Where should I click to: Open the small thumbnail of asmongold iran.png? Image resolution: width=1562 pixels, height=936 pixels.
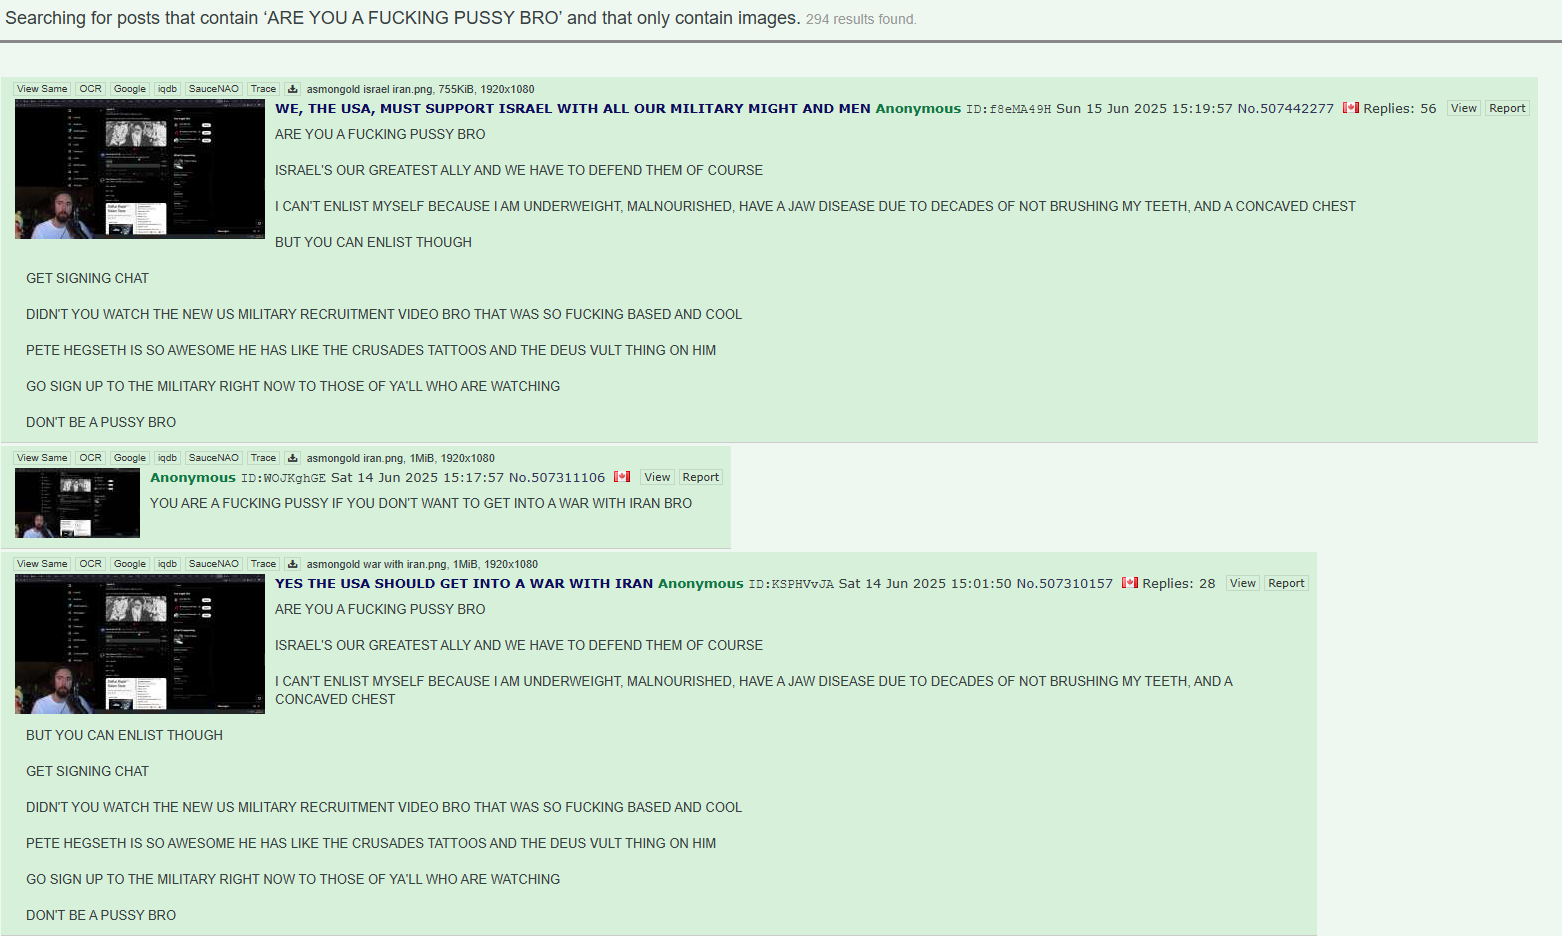coord(77,503)
